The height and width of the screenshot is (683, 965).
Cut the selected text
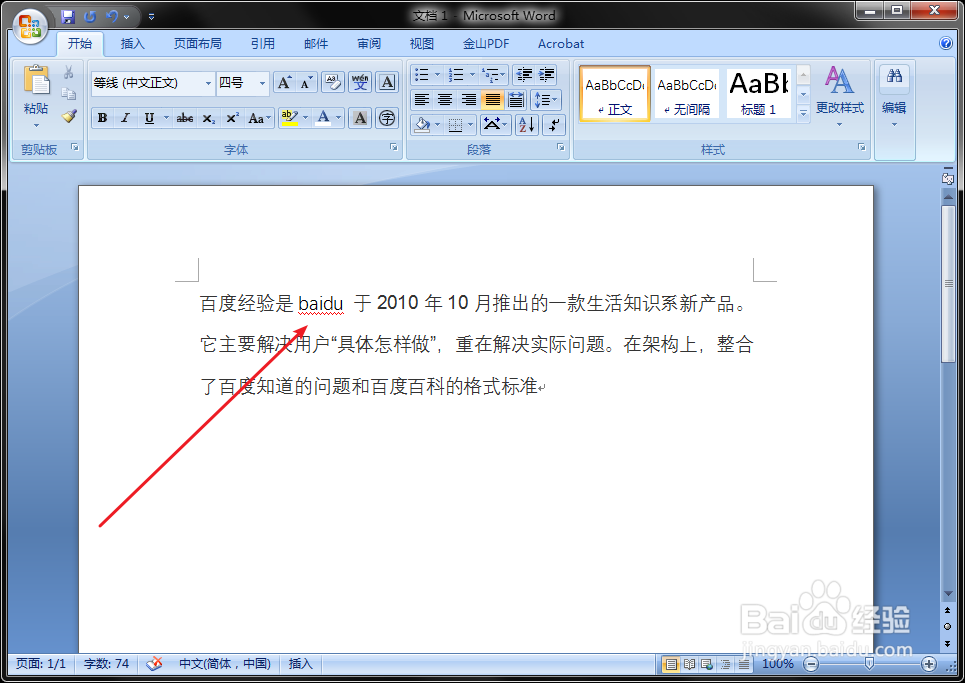[x=68, y=73]
